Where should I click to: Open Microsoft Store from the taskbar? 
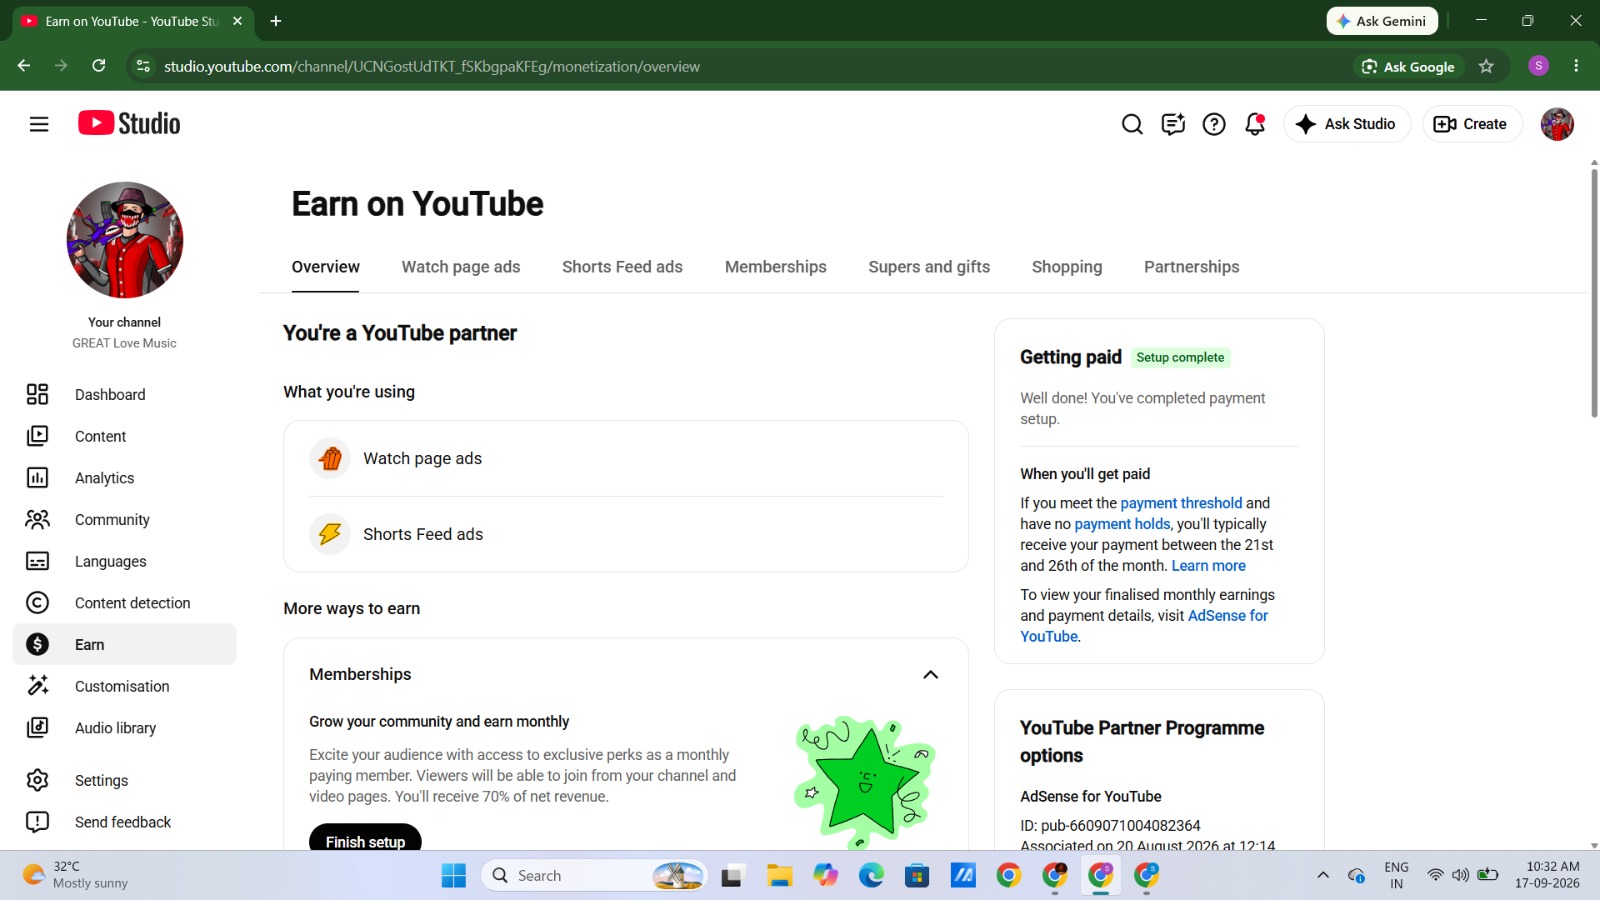coord(917,876)
